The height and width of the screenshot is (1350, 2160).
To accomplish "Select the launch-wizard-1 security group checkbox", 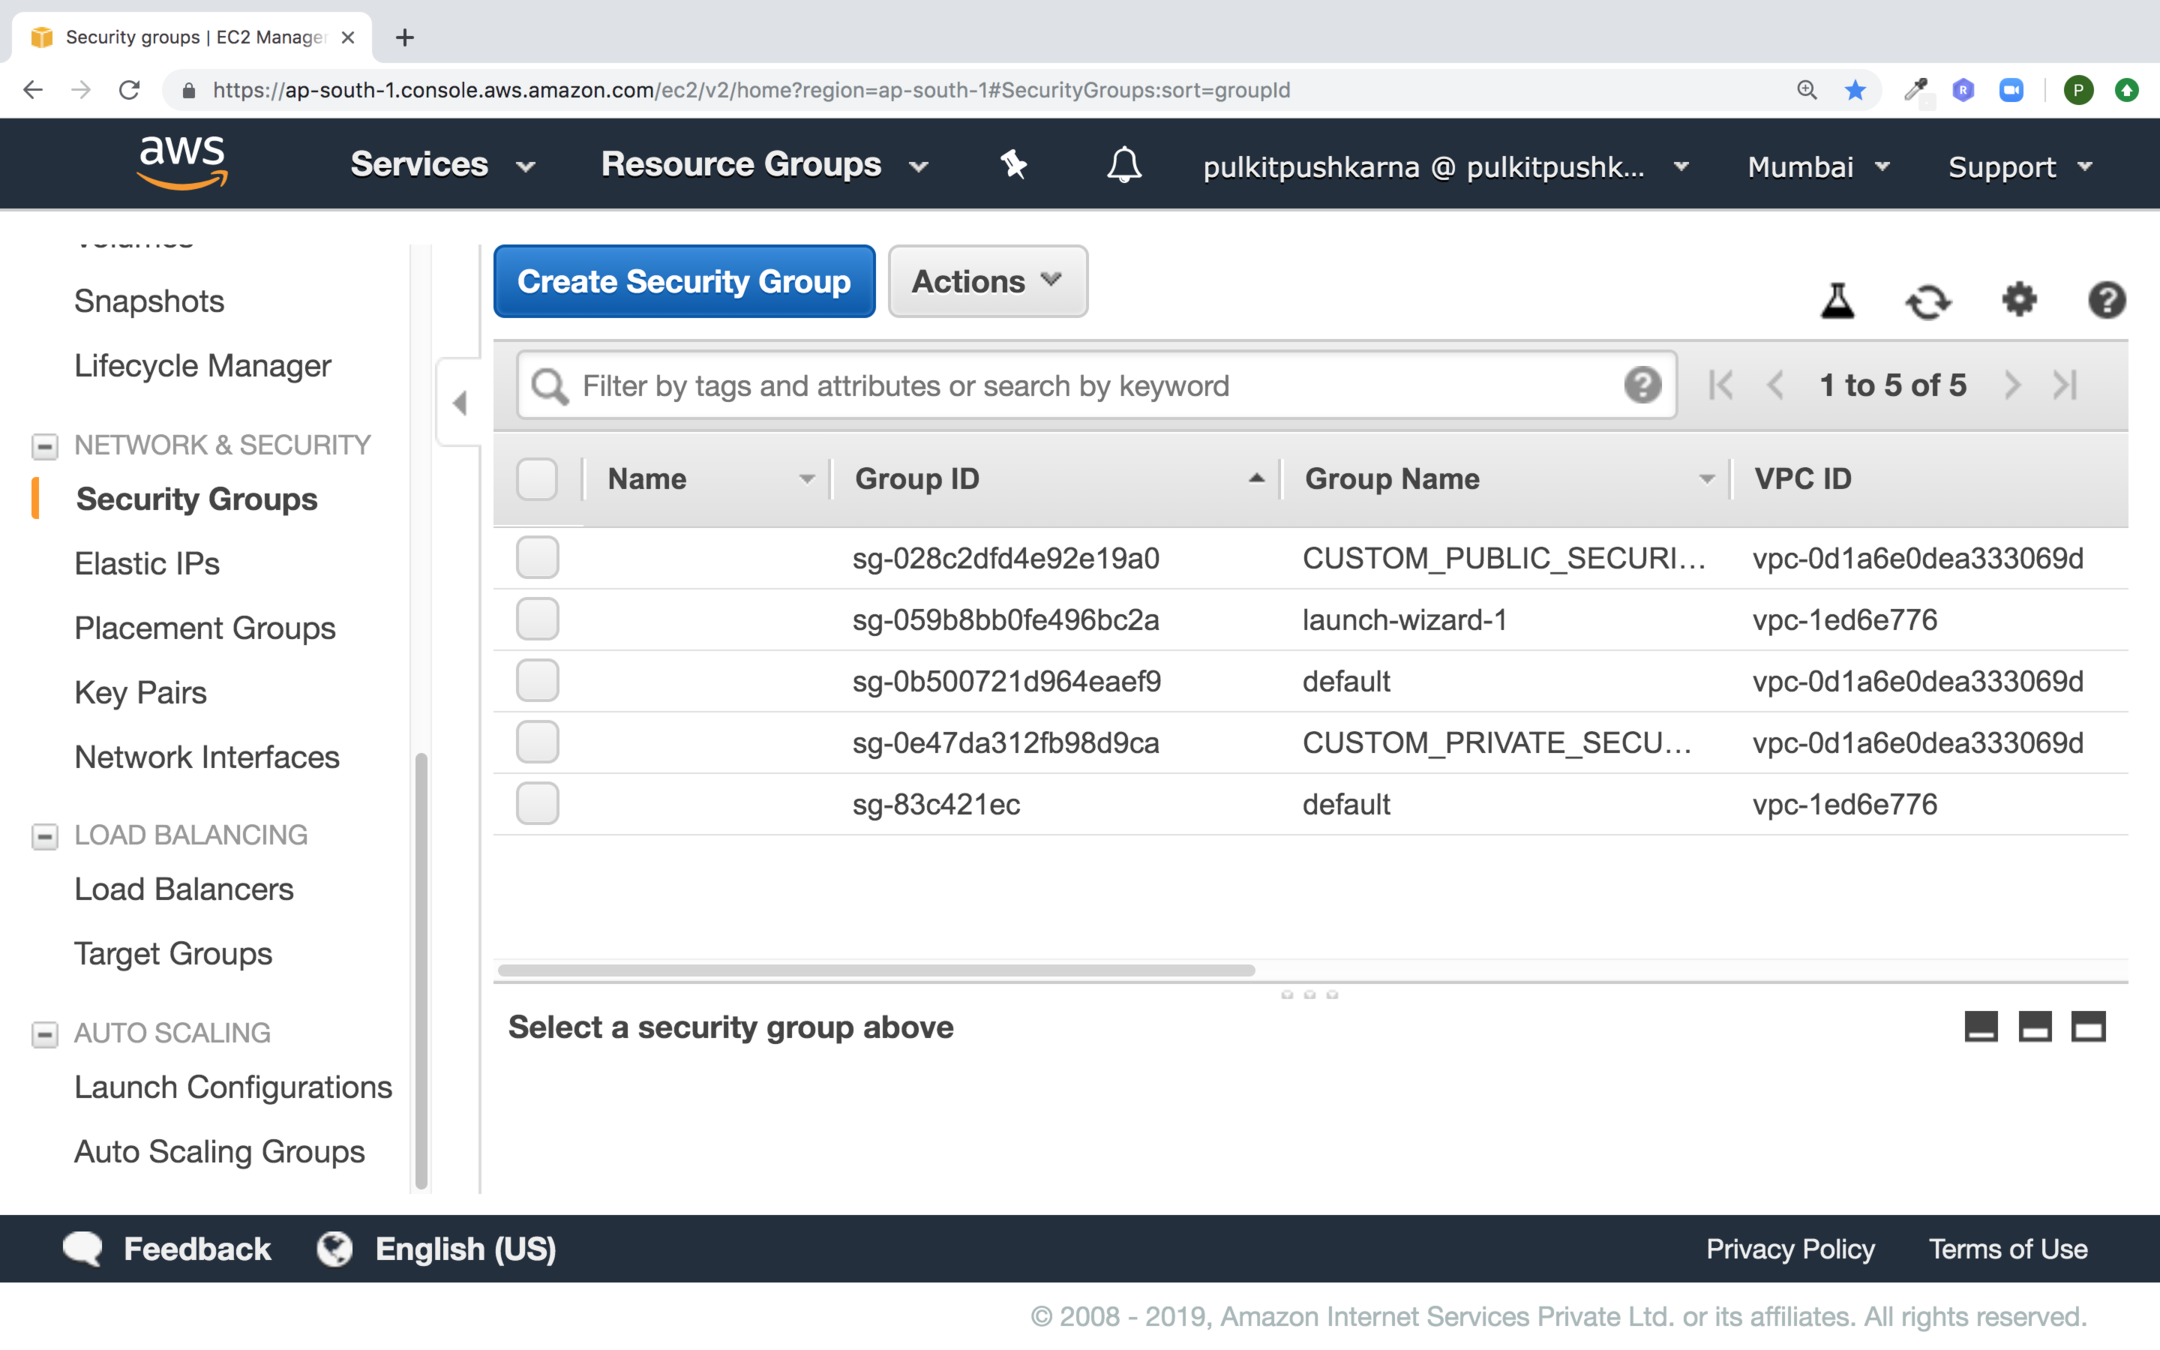I will [537, 620].
